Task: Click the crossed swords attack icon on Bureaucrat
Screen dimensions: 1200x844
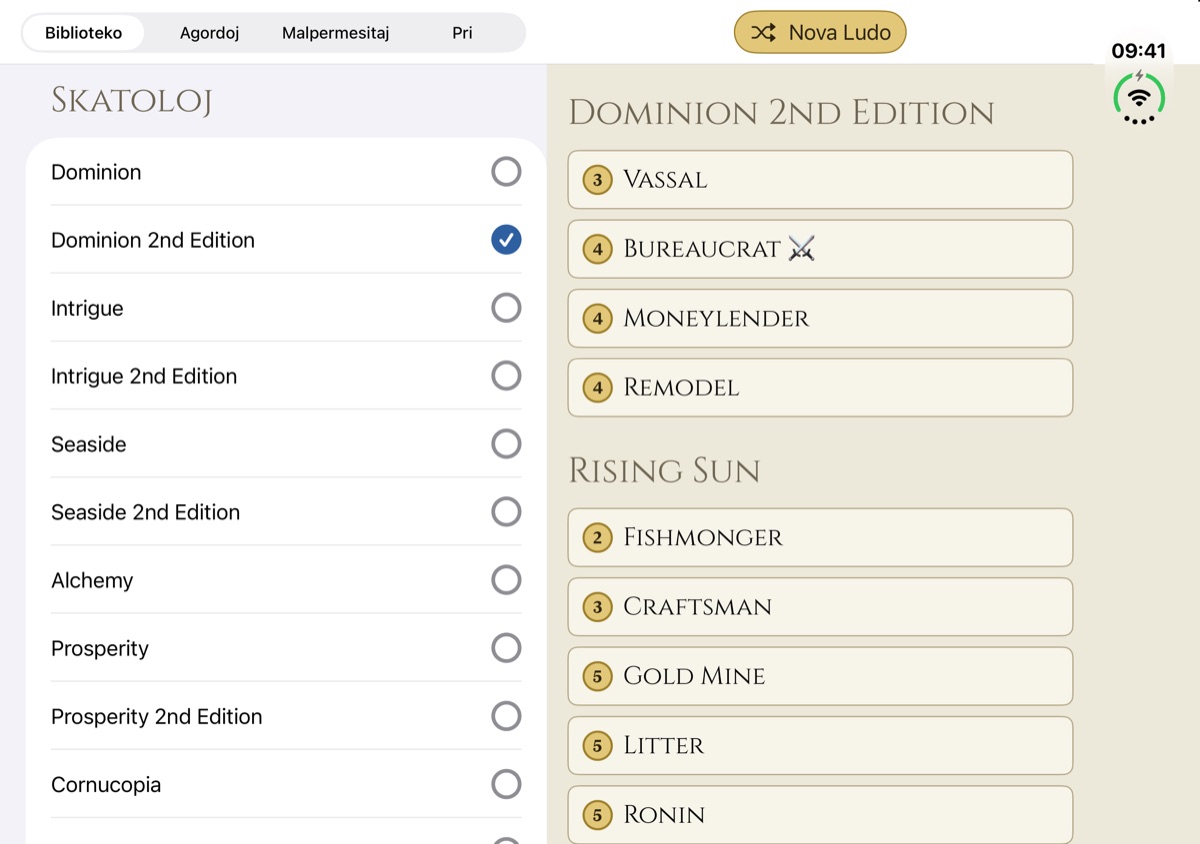Action: click(802, 249)
